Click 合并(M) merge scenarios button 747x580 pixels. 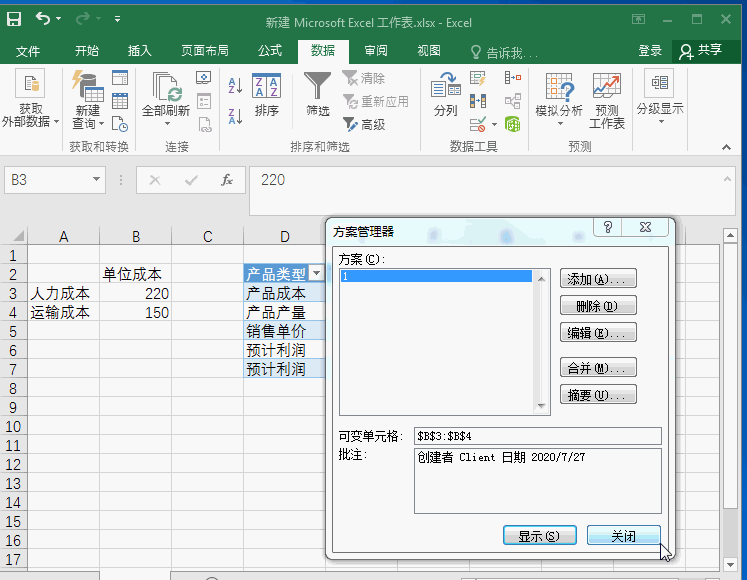[598, 367]
